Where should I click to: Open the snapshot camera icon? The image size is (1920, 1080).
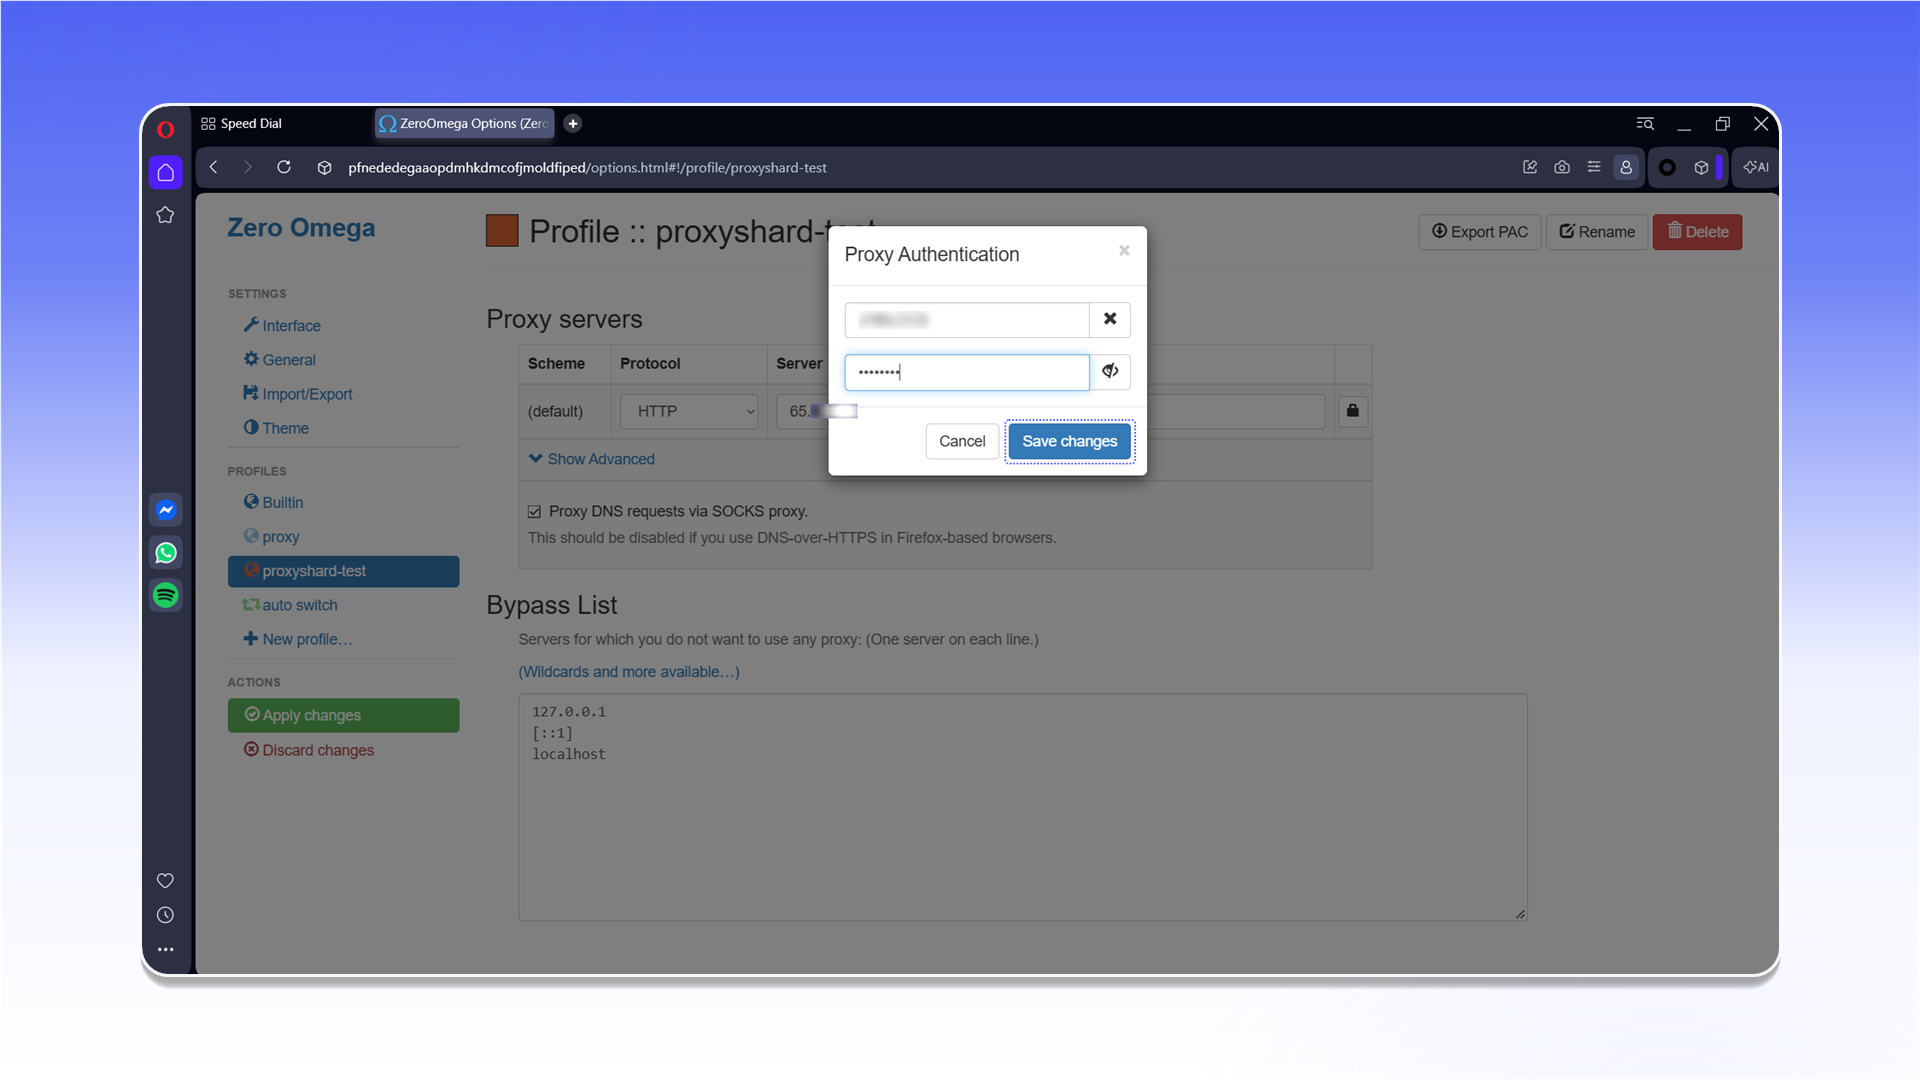pyautogui.click(x=1562, y=167)
